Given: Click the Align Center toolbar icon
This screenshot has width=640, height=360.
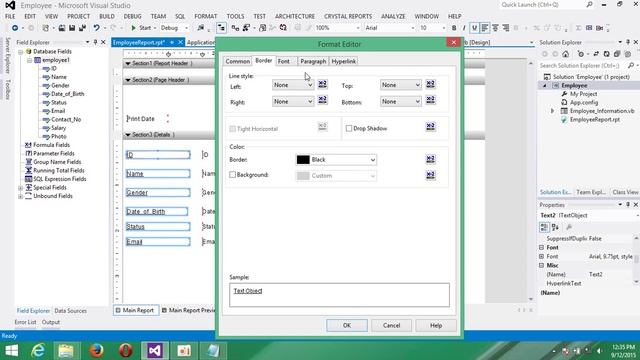Looking at the screenshot, I should pyautogui.click(x=495, y=28).
